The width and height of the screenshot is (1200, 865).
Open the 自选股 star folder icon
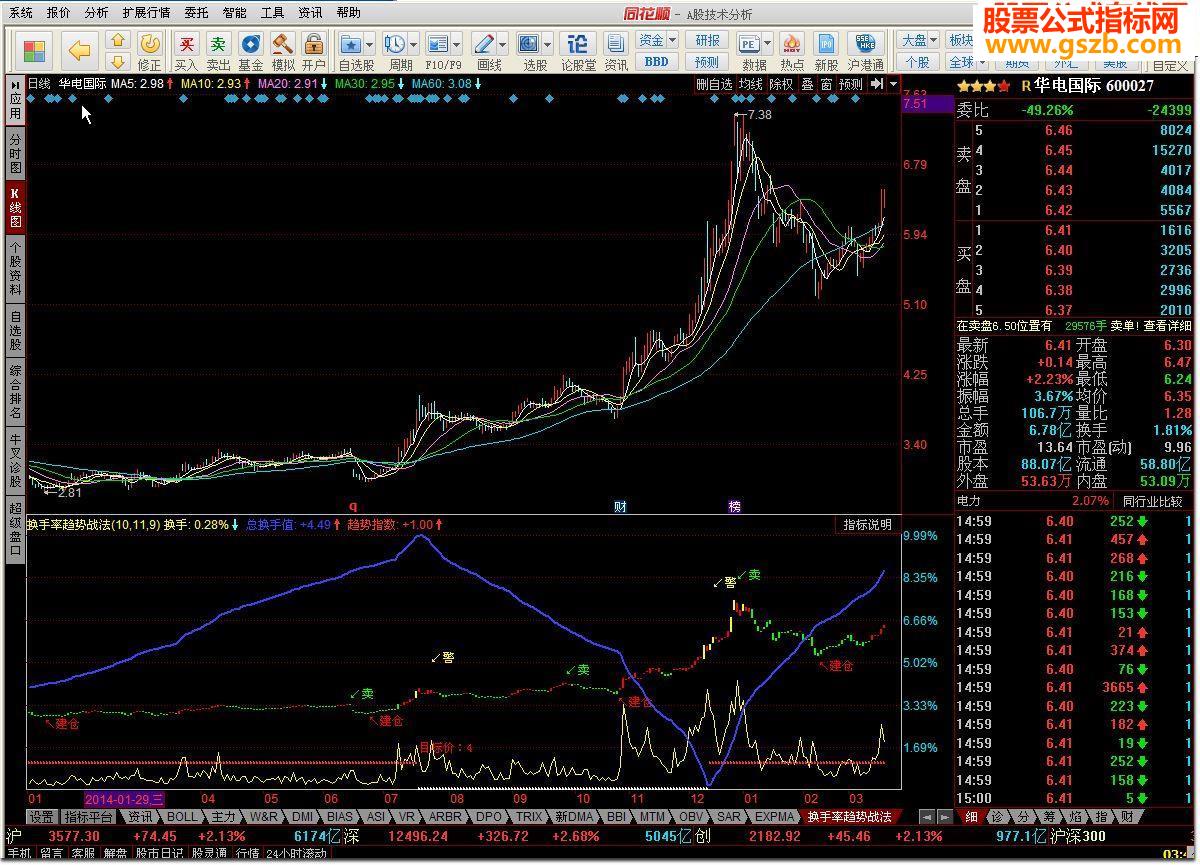(x=350, y=45)
